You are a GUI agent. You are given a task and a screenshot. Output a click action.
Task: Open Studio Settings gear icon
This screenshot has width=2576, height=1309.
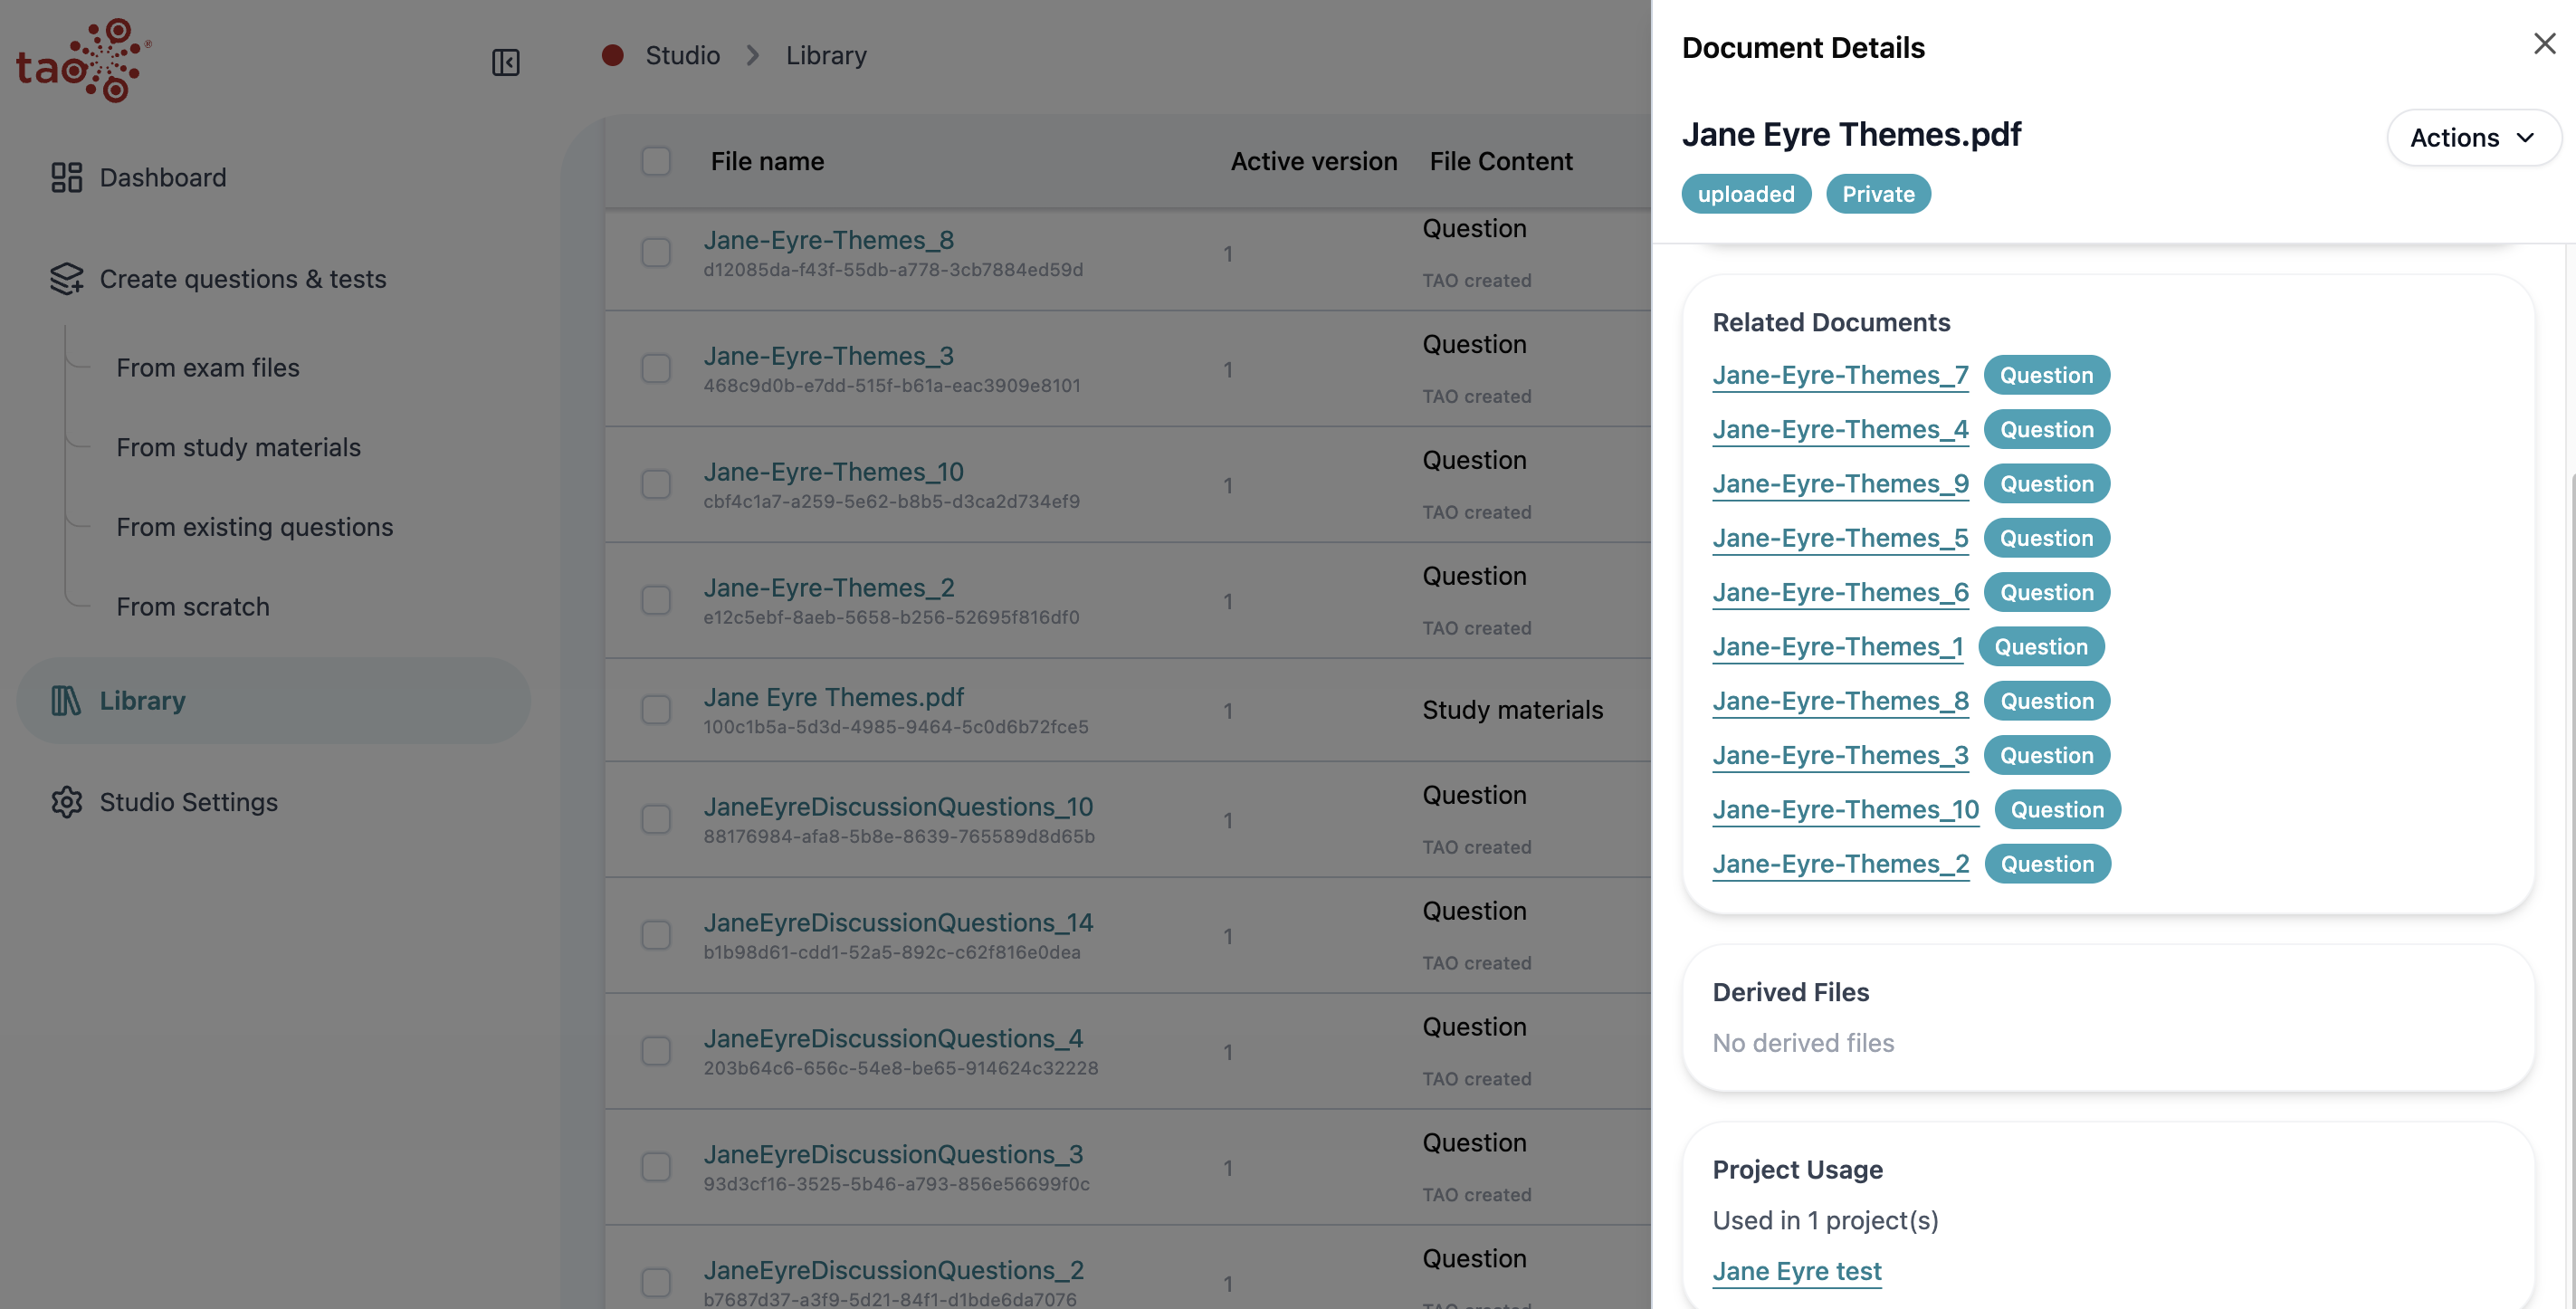click(x=66, y=802)
